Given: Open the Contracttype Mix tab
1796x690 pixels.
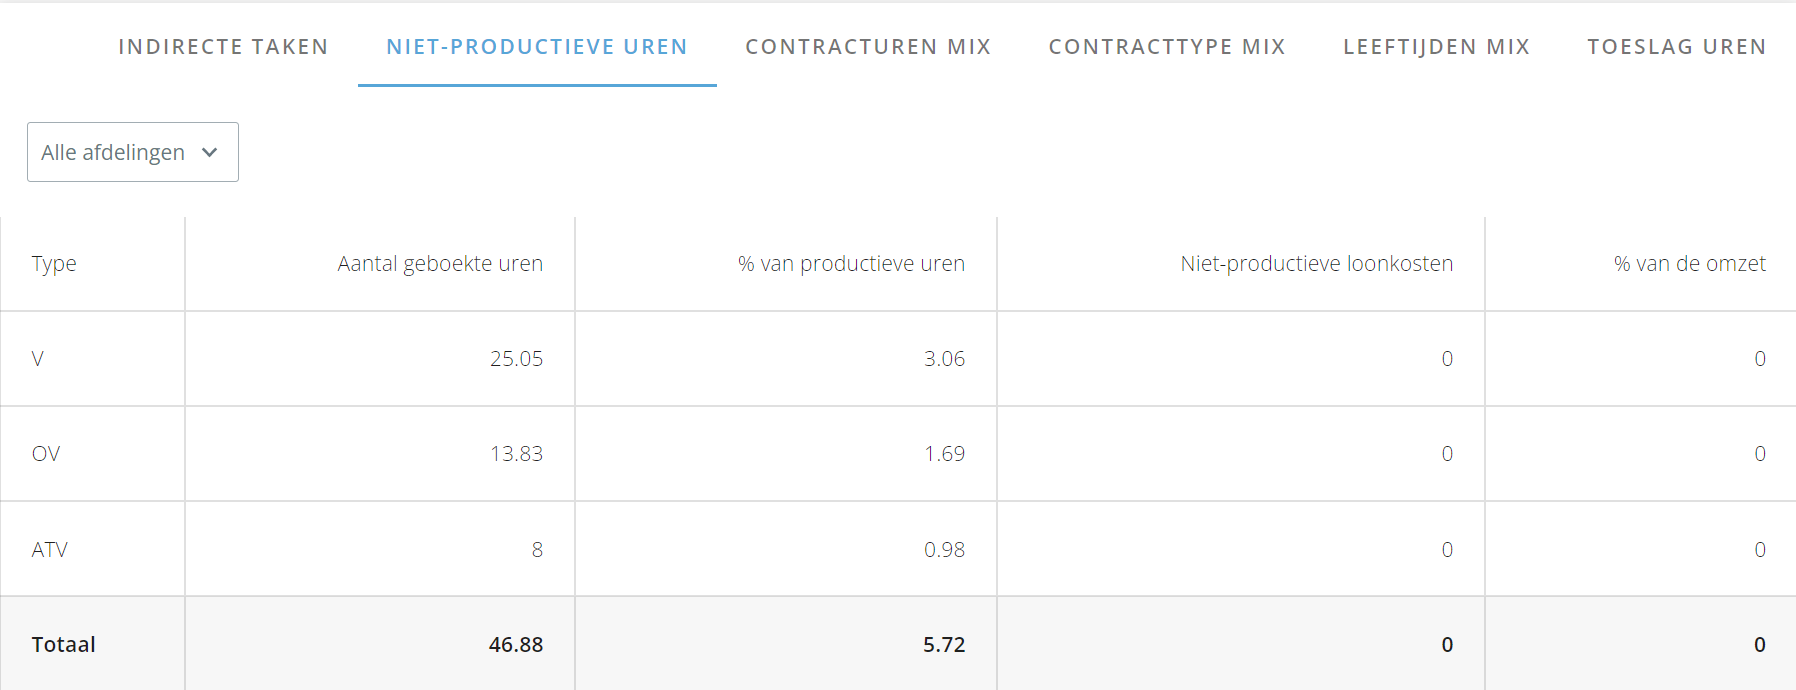Looking at the screenshot, I should [1167, 47].
